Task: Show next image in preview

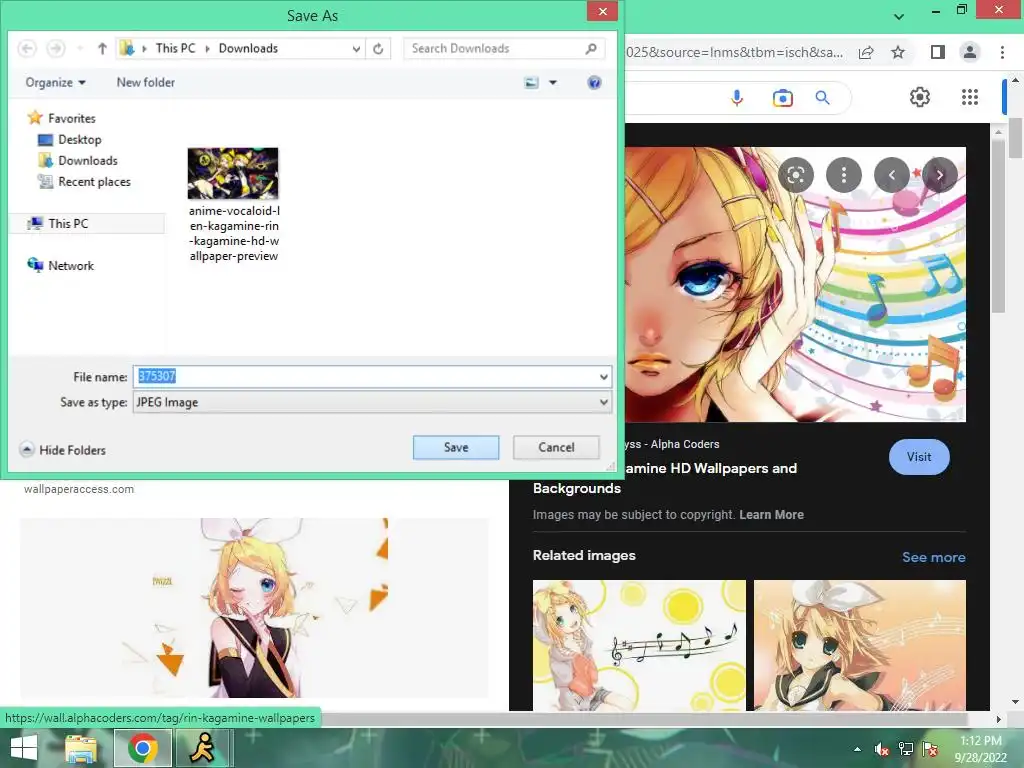Action: click(x=940, y=175)
